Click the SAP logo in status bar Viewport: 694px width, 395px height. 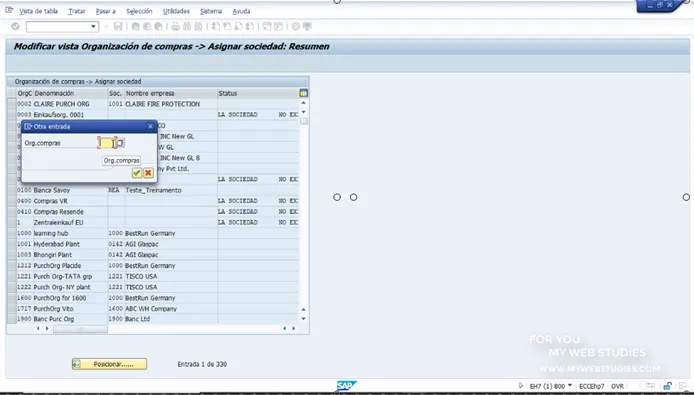pyautogui.click(x=346, y=386)
